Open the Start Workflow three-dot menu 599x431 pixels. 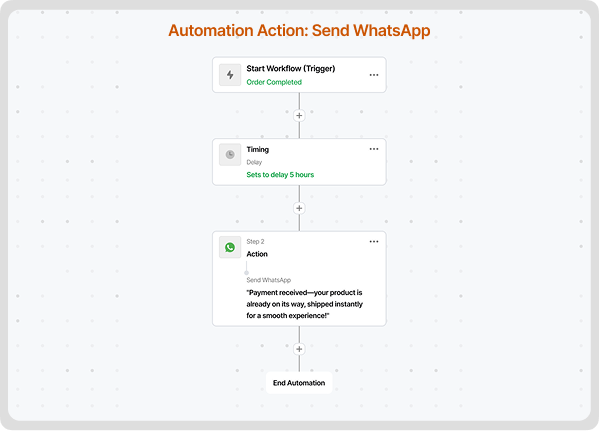coord(374,75)
